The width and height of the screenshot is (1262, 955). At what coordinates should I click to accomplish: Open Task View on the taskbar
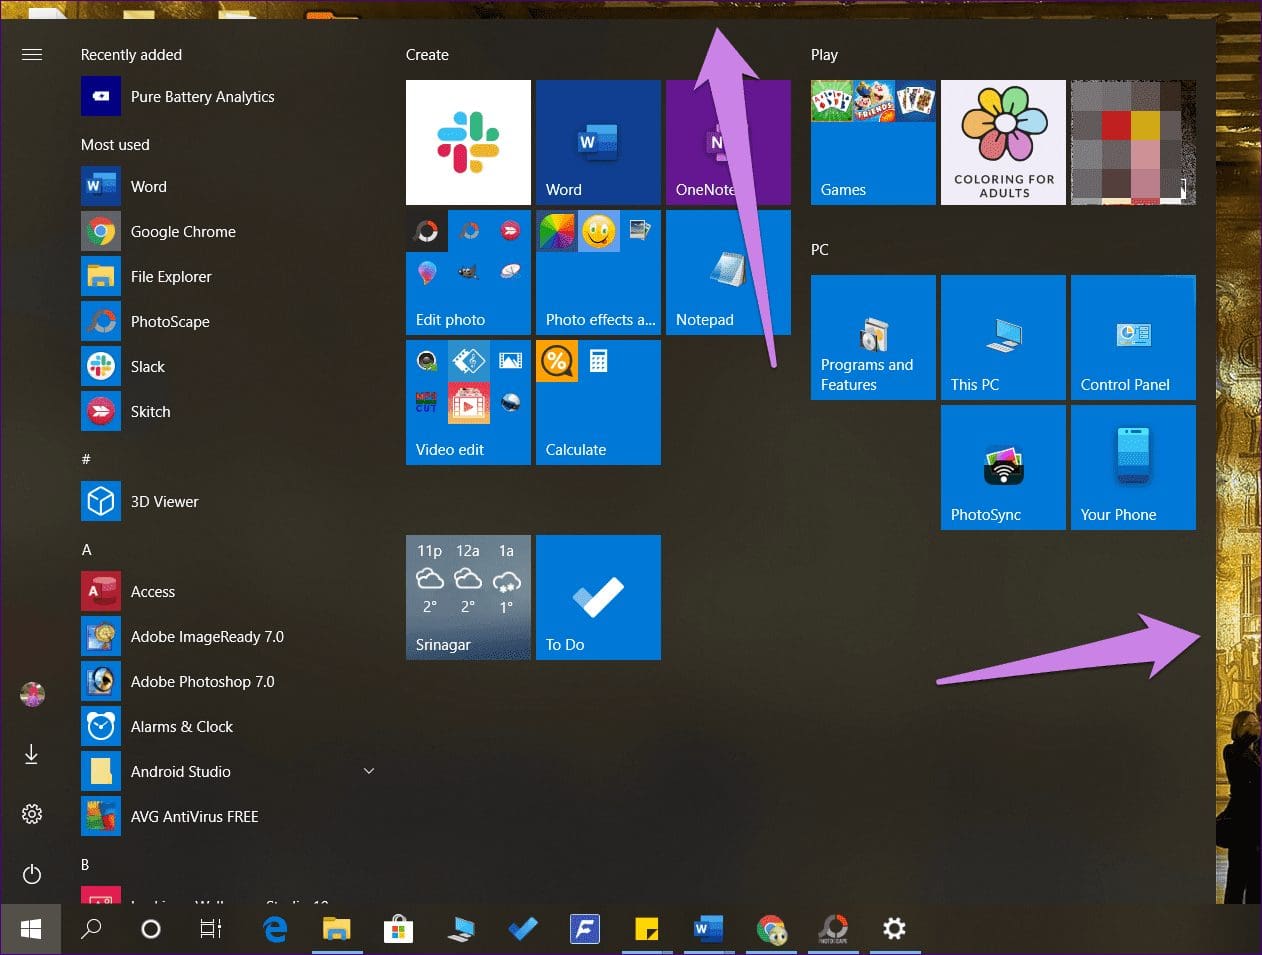tap(211, 929)
